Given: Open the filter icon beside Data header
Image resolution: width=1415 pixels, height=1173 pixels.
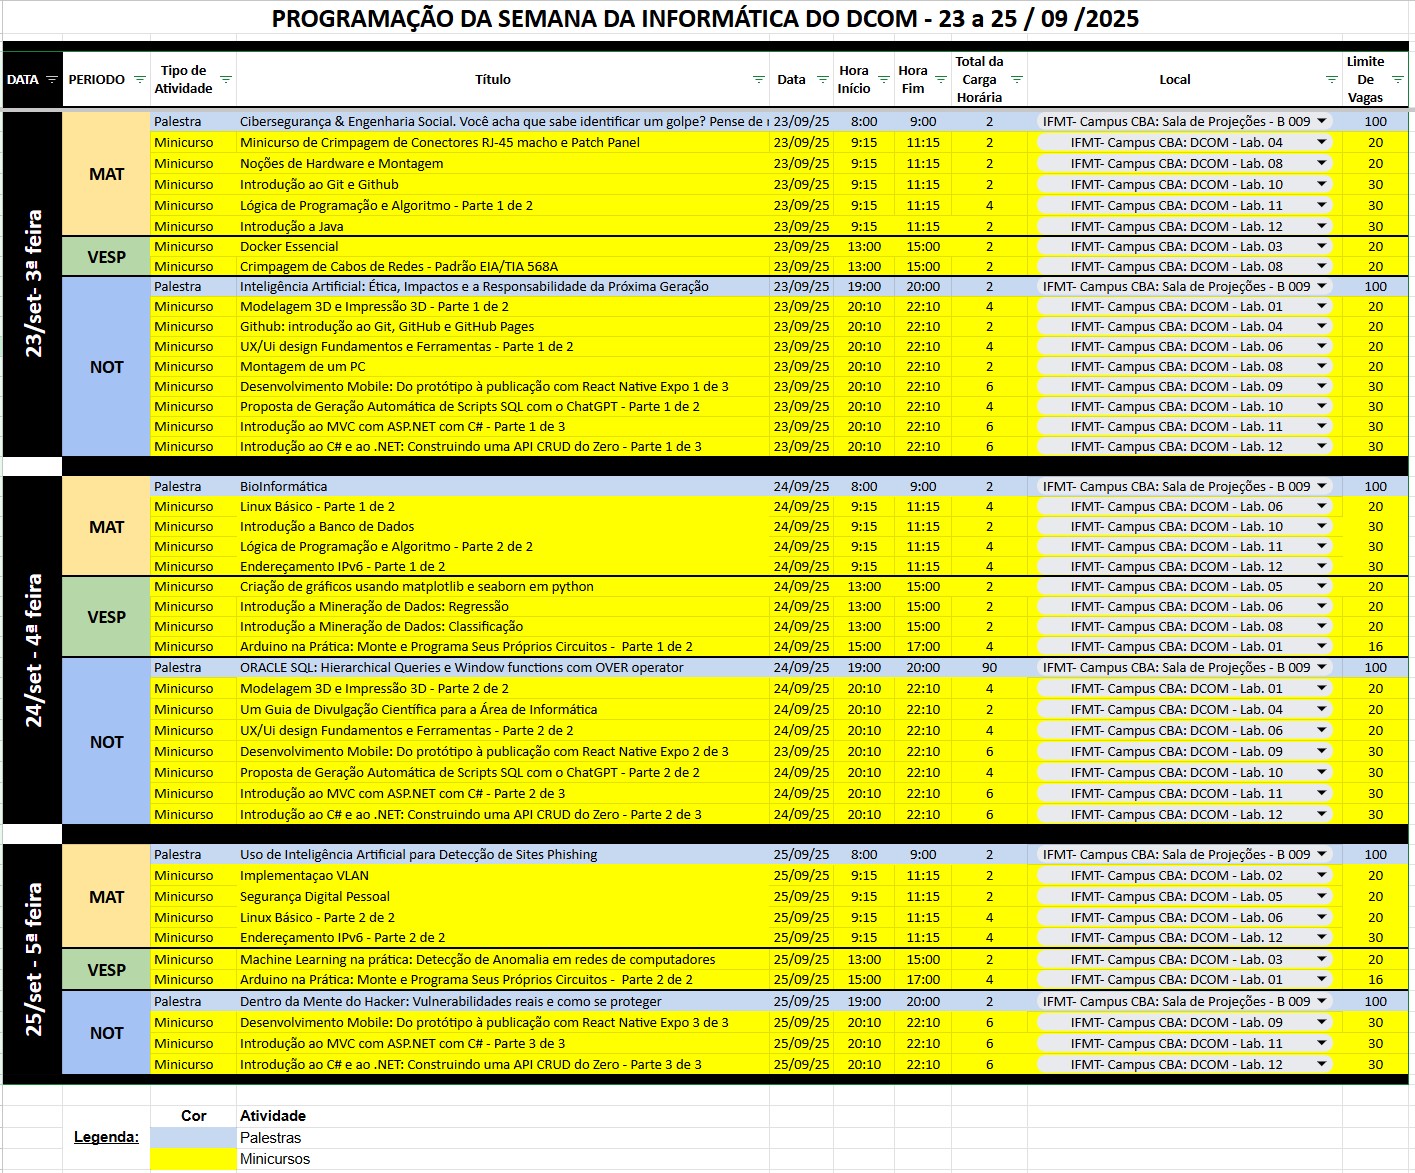Looking at the screenshot, I should [822, 80].
